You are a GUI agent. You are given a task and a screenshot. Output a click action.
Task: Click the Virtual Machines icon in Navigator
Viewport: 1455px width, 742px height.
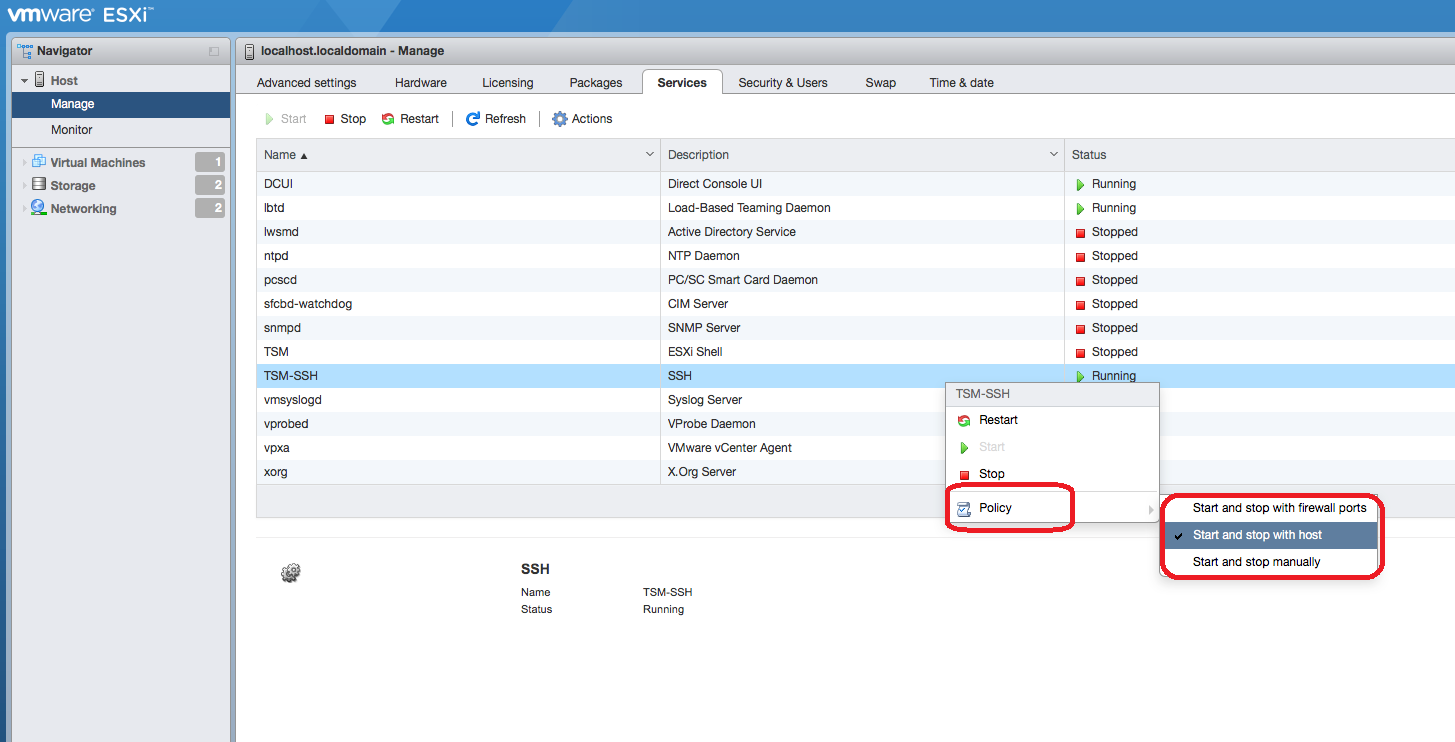click(39, 161)
